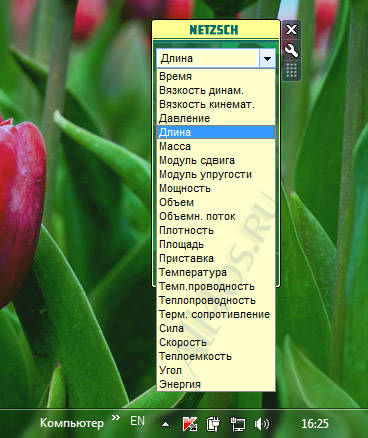
Task: Select Энергия at list bottom
Action: (216, 384)
